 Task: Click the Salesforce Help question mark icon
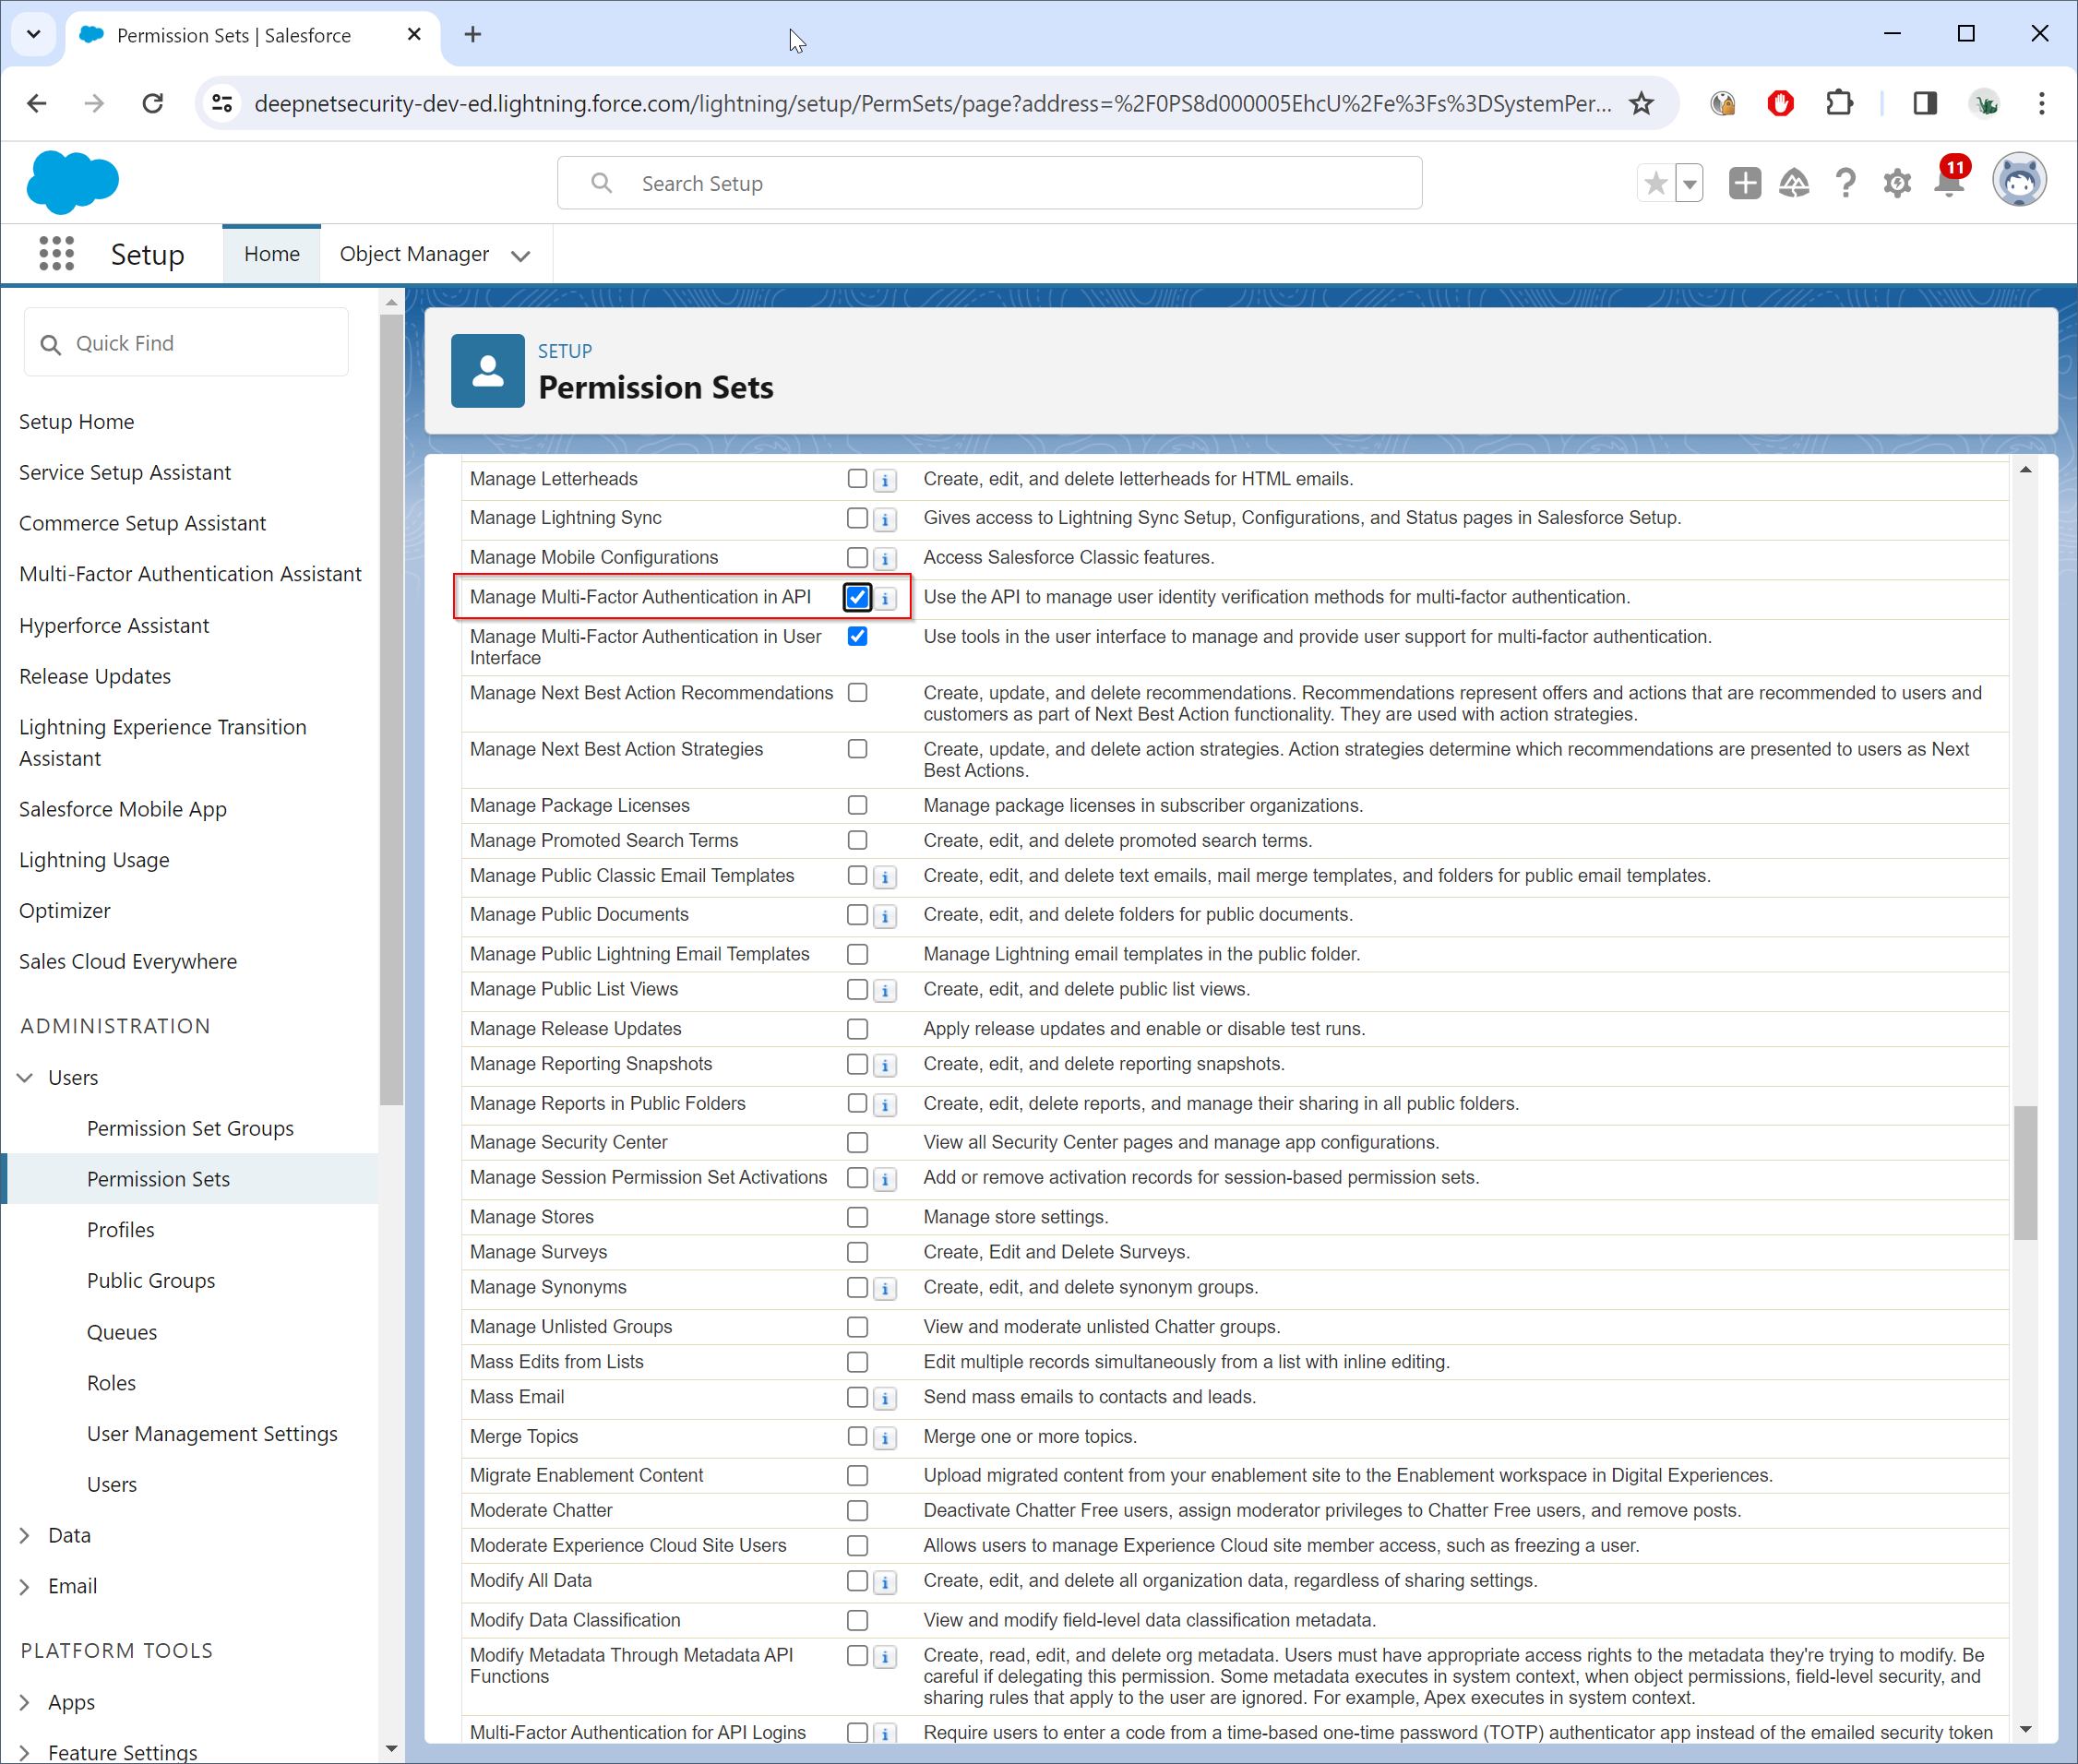pos(1845,184)
